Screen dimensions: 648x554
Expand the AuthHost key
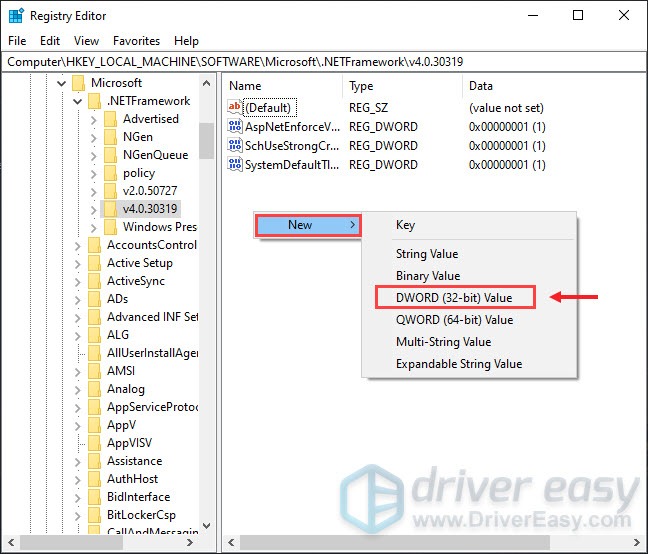click(78, 480)
